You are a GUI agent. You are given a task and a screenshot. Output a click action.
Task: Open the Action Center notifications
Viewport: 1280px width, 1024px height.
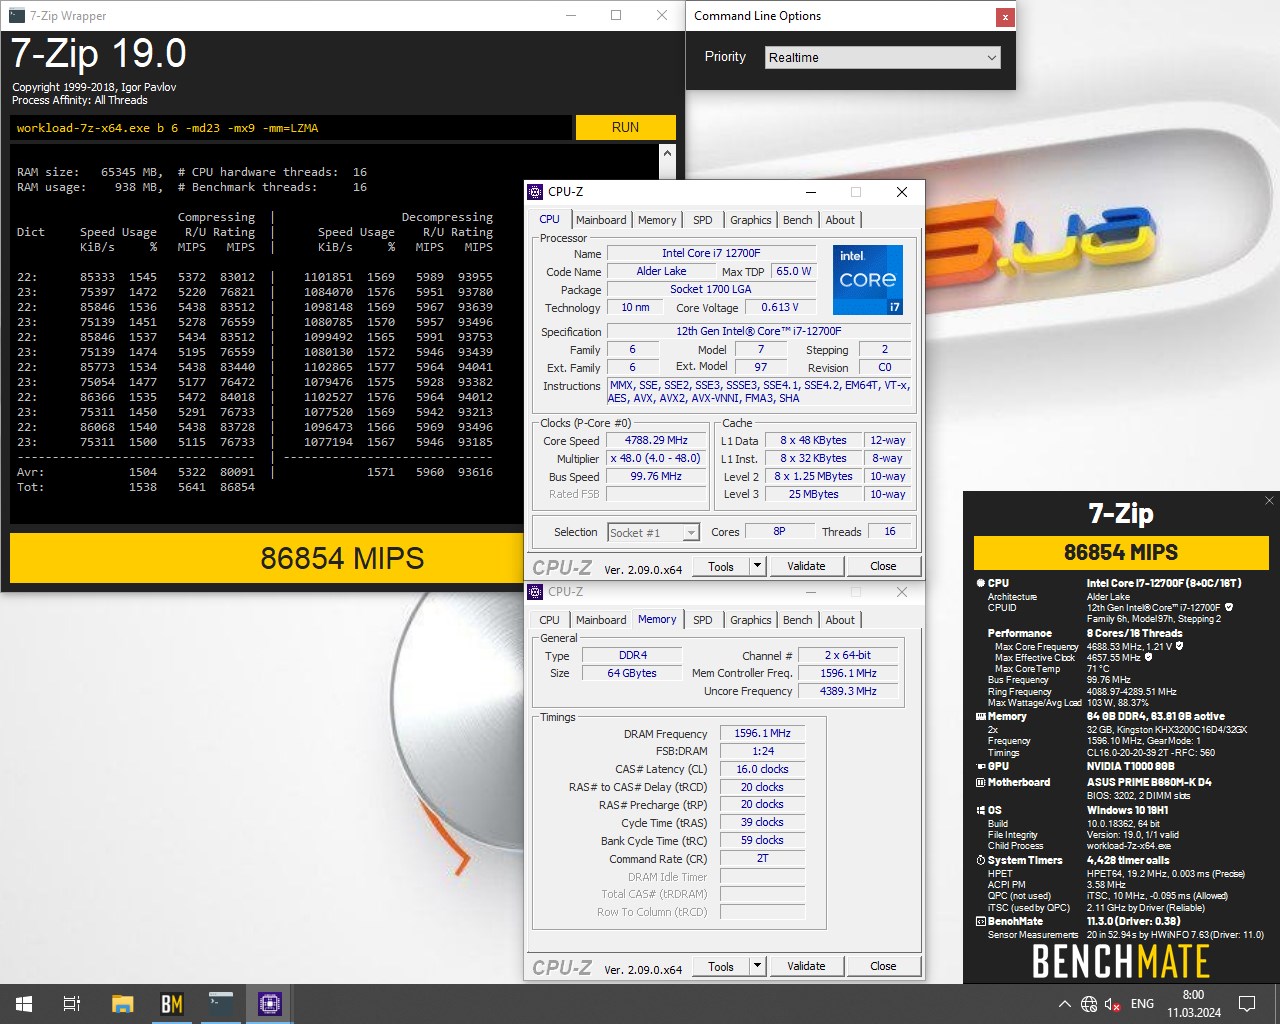1247,1004
